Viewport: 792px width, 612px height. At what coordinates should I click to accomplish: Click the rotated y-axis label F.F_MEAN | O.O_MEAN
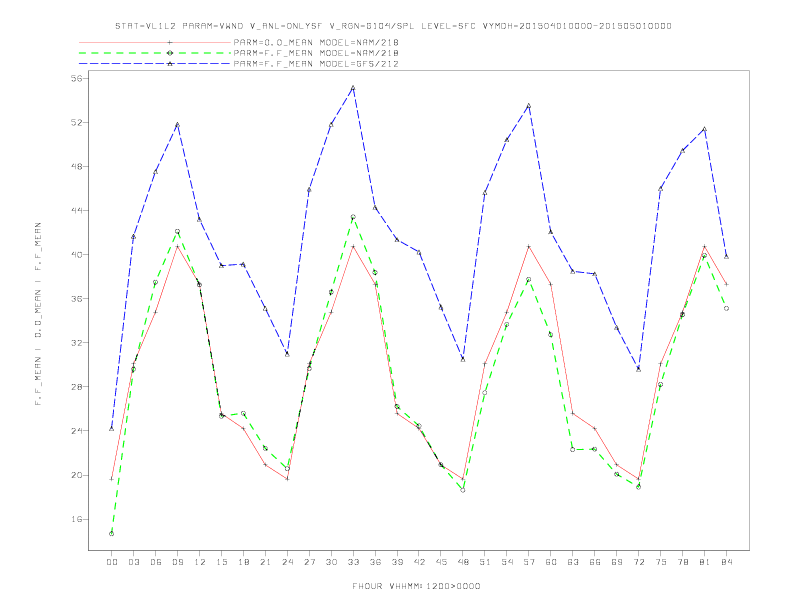(x=38, y=314)
